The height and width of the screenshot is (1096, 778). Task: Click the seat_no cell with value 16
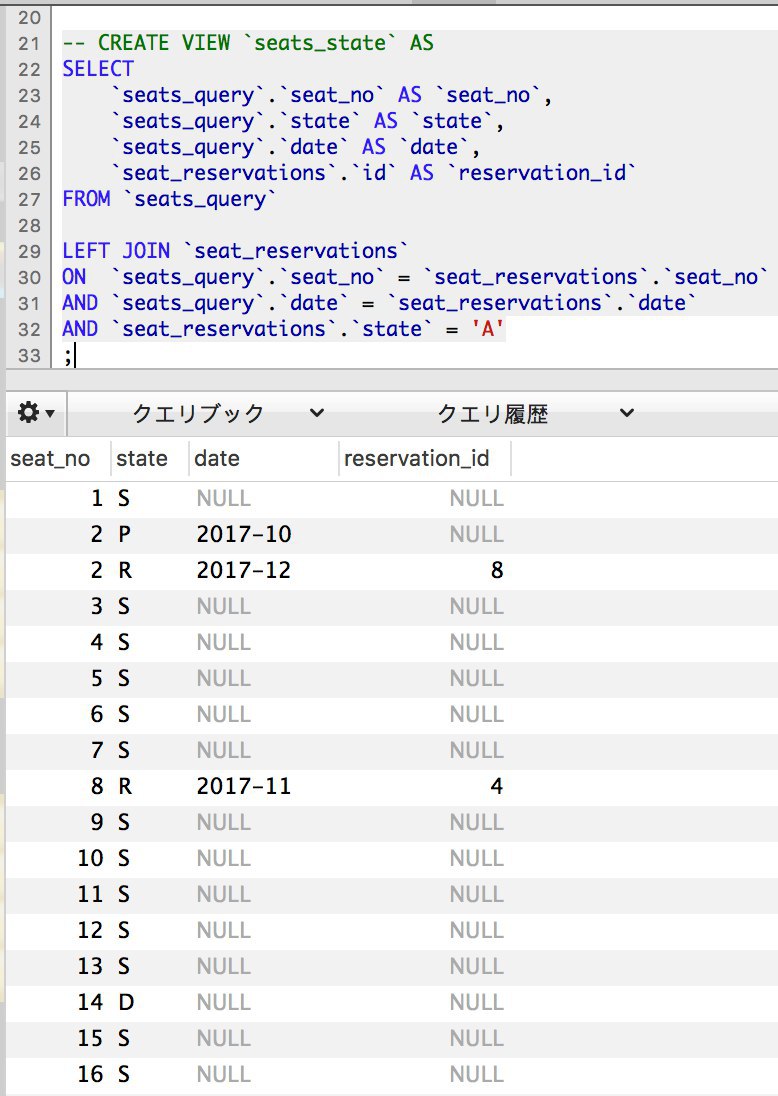pyautogui.click(x=90, y=1075)
